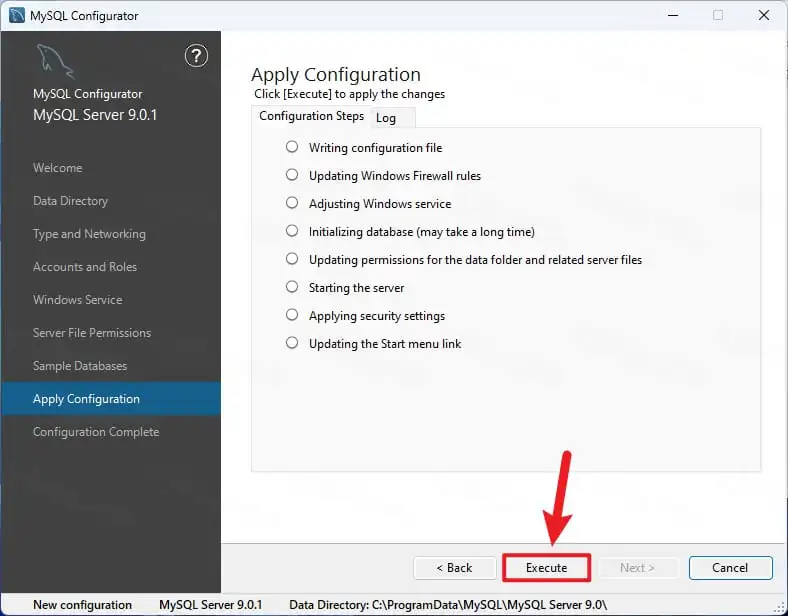Click the 'Applying security settings' text
788x616 pixels.
[377, 316]
